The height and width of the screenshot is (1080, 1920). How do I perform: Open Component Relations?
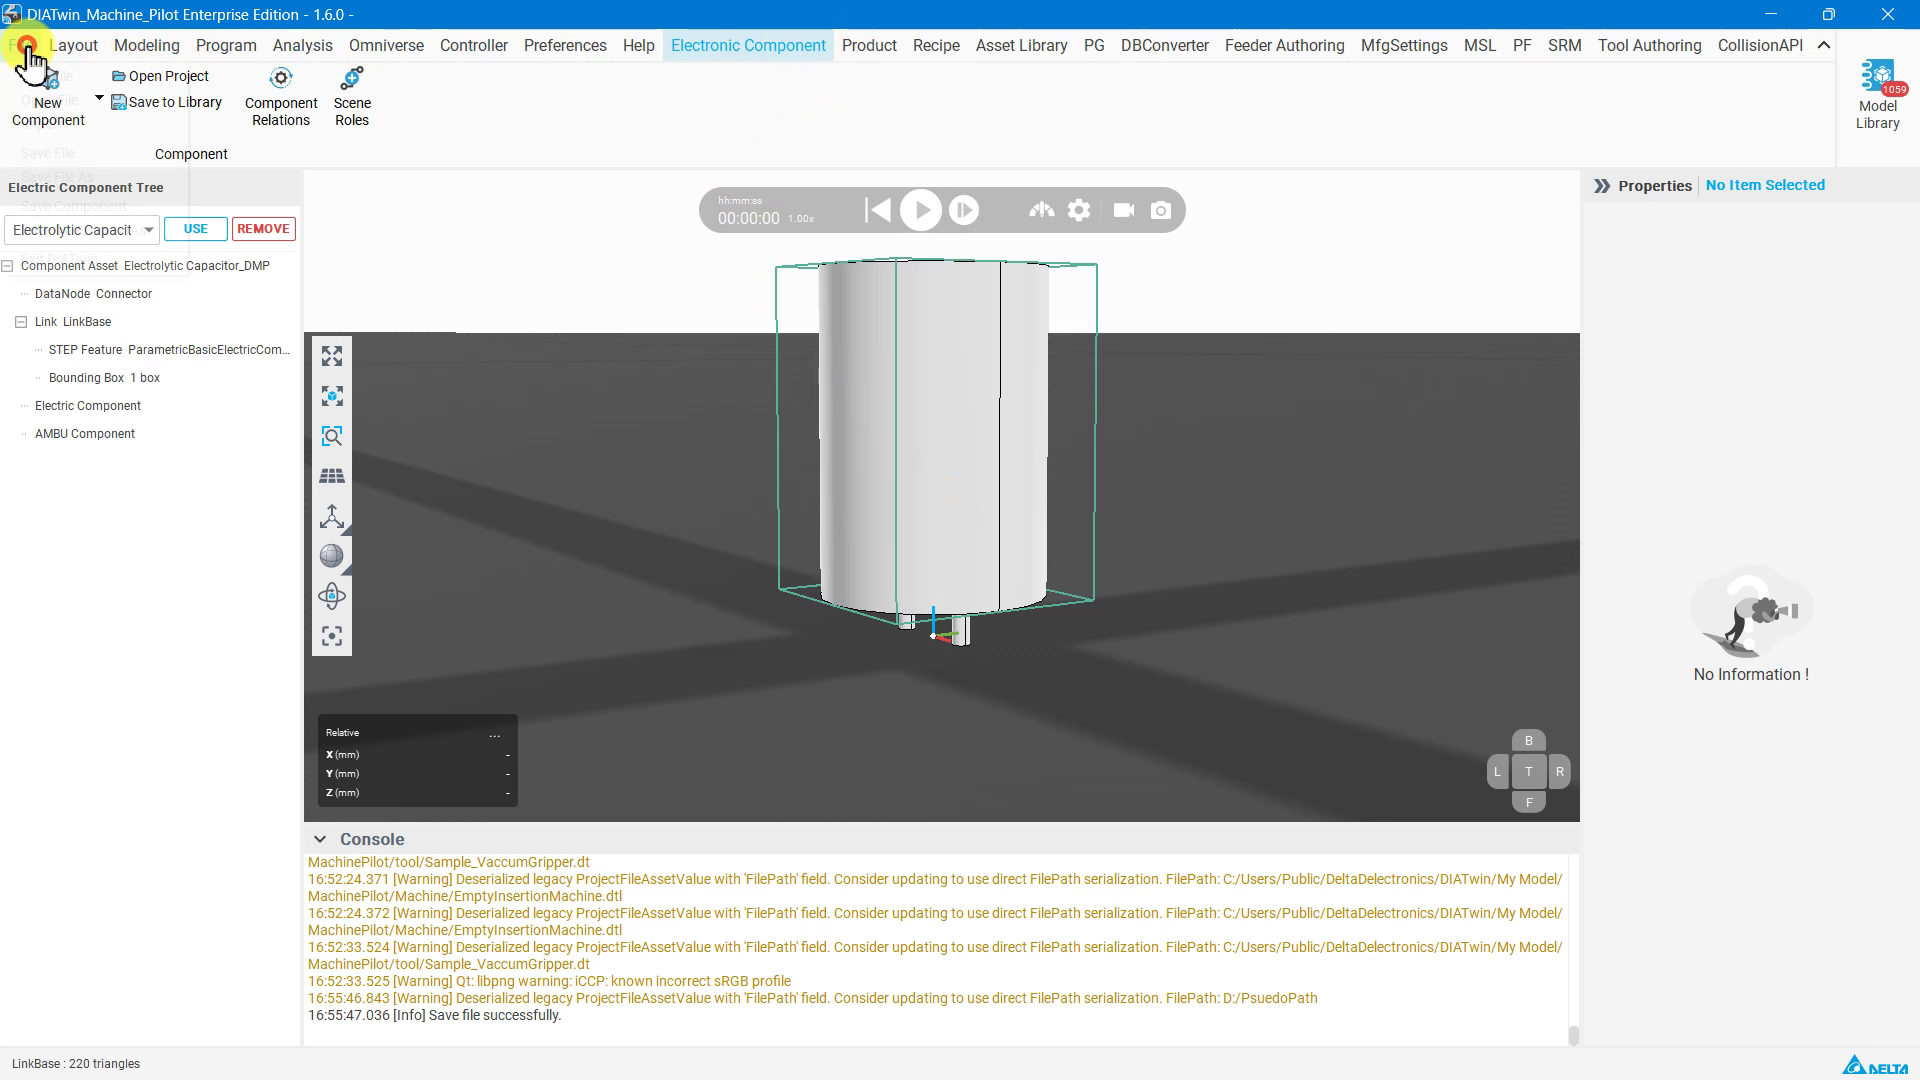point(281,98)
